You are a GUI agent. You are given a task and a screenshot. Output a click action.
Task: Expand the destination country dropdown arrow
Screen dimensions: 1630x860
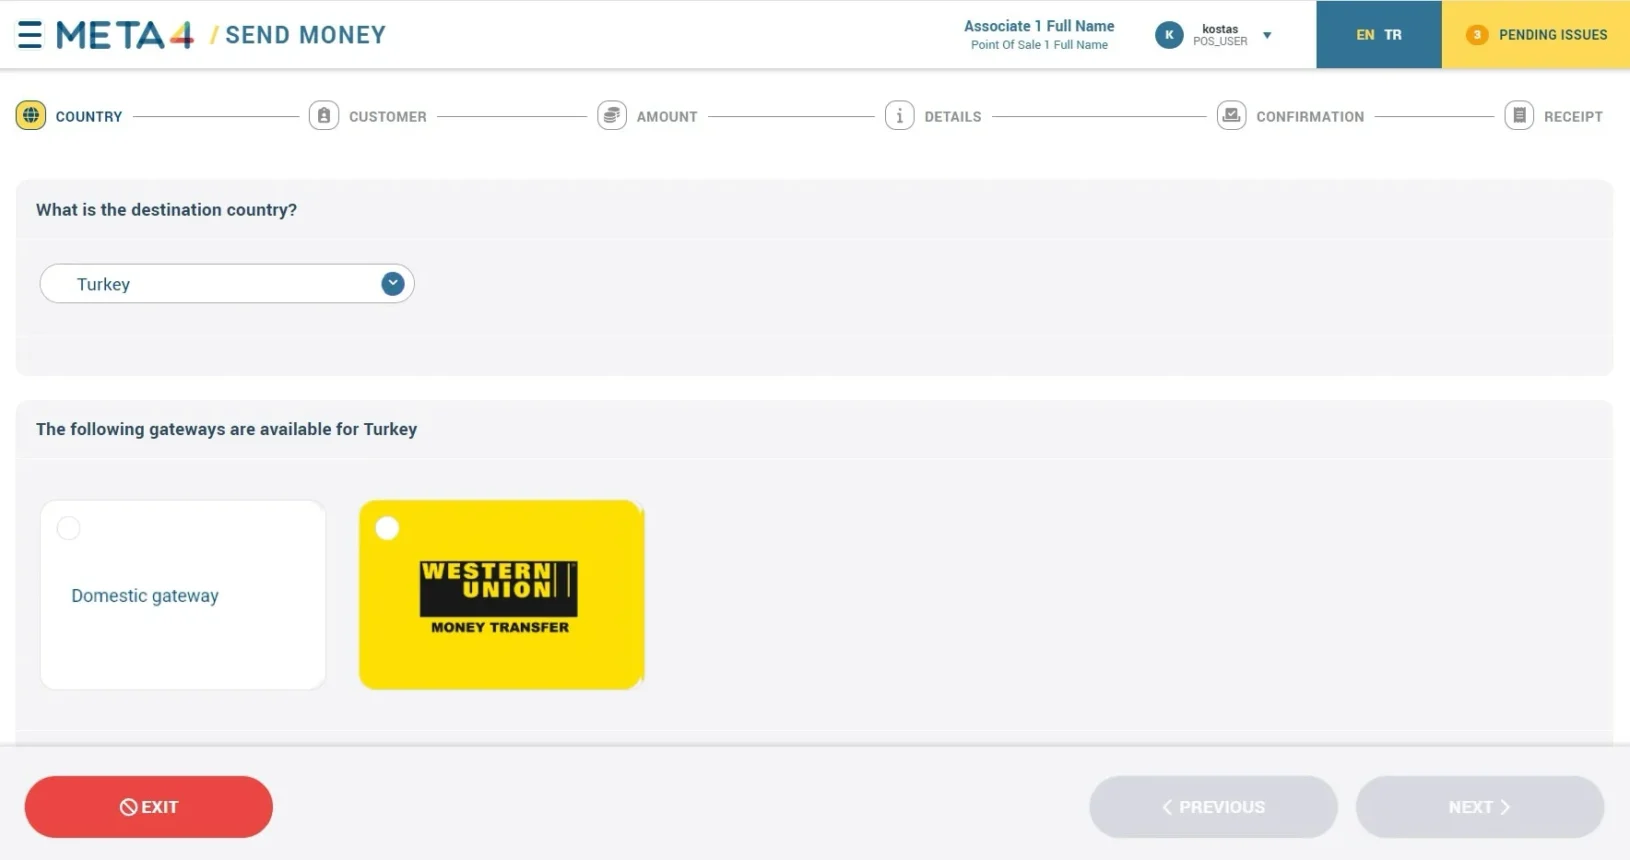click(x=393, y=284)
